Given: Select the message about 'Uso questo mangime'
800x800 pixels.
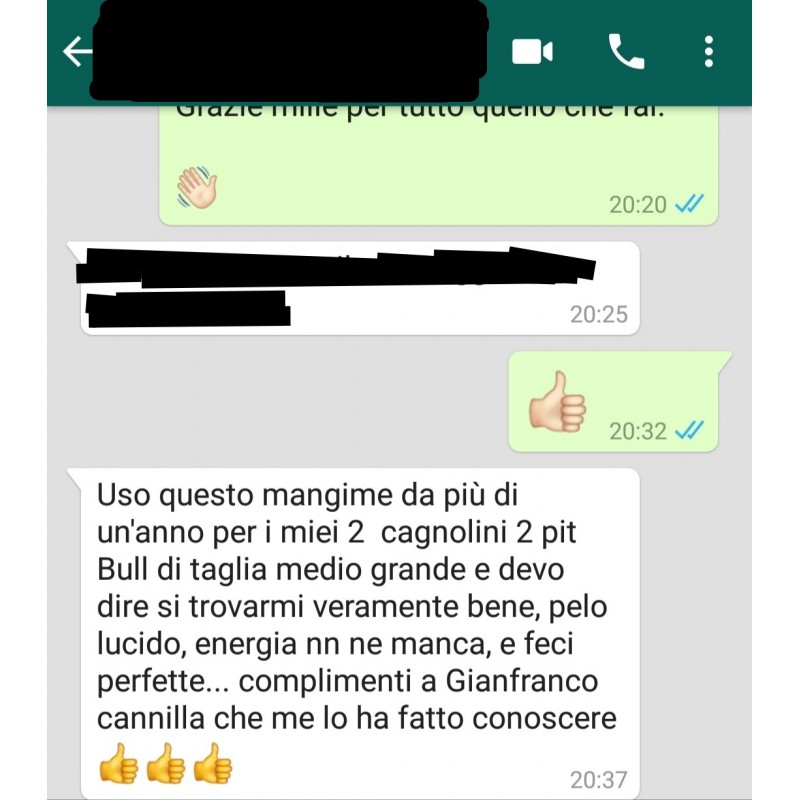Looking at the screenshot, I should (x=360, y=633).
